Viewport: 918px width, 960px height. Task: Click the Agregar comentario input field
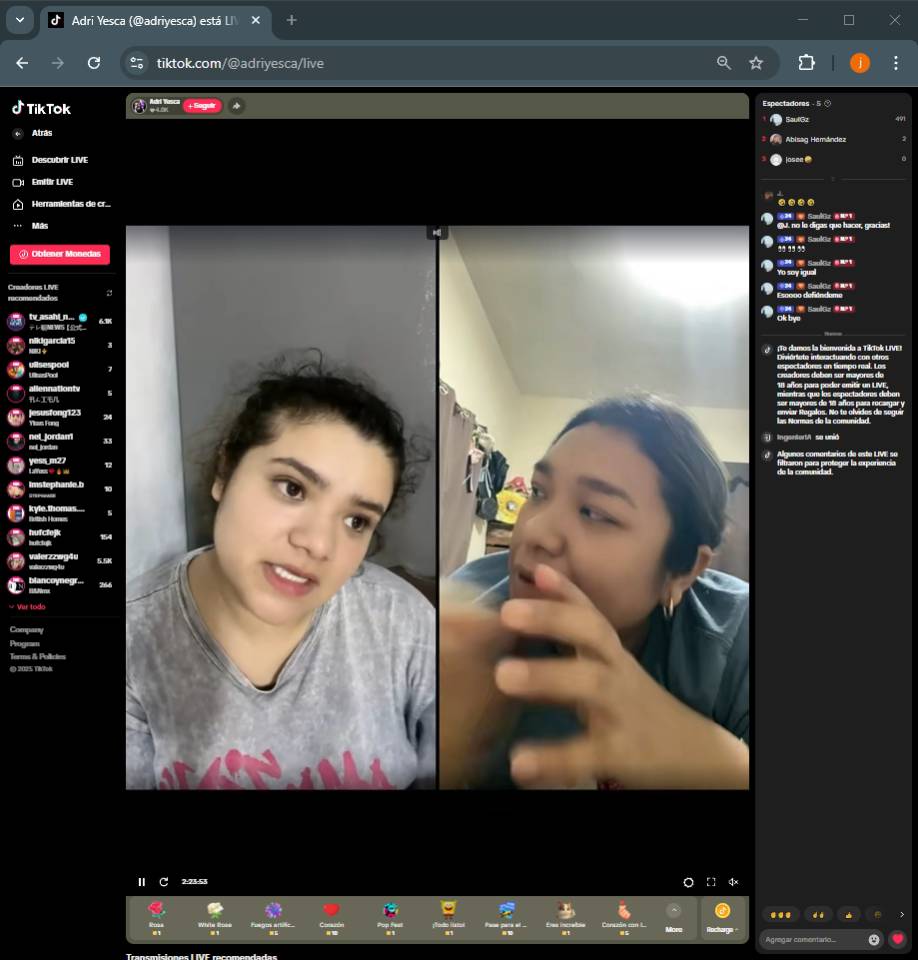[812, 939]
